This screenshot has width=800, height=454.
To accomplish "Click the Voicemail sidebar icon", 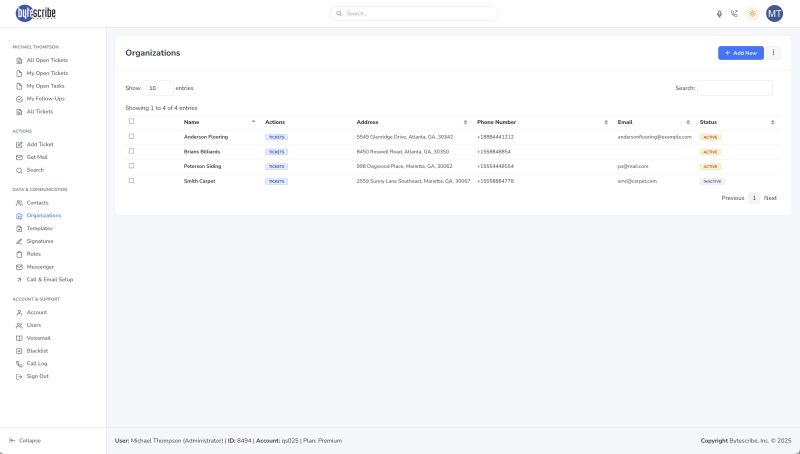I will pyautogui.click(x=18, y=338).
